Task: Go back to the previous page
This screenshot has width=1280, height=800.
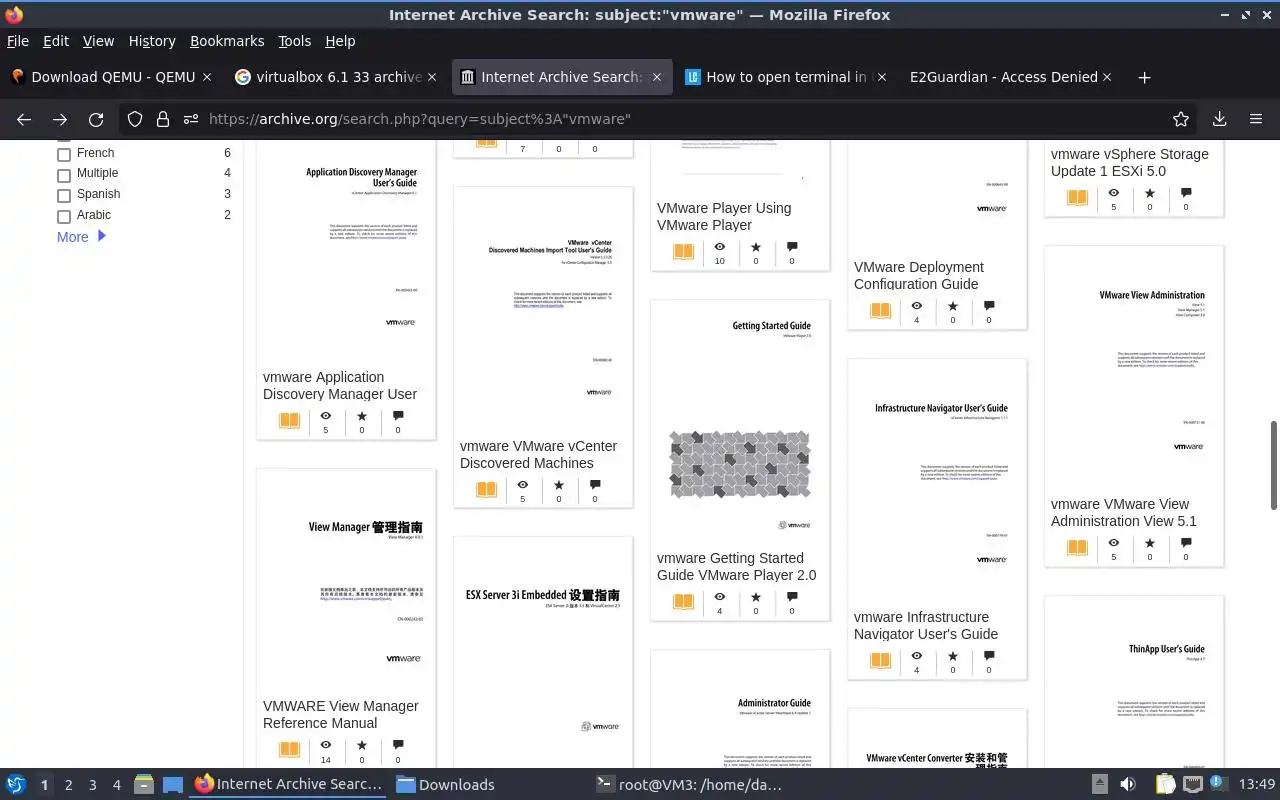Action: click(24, 119)
